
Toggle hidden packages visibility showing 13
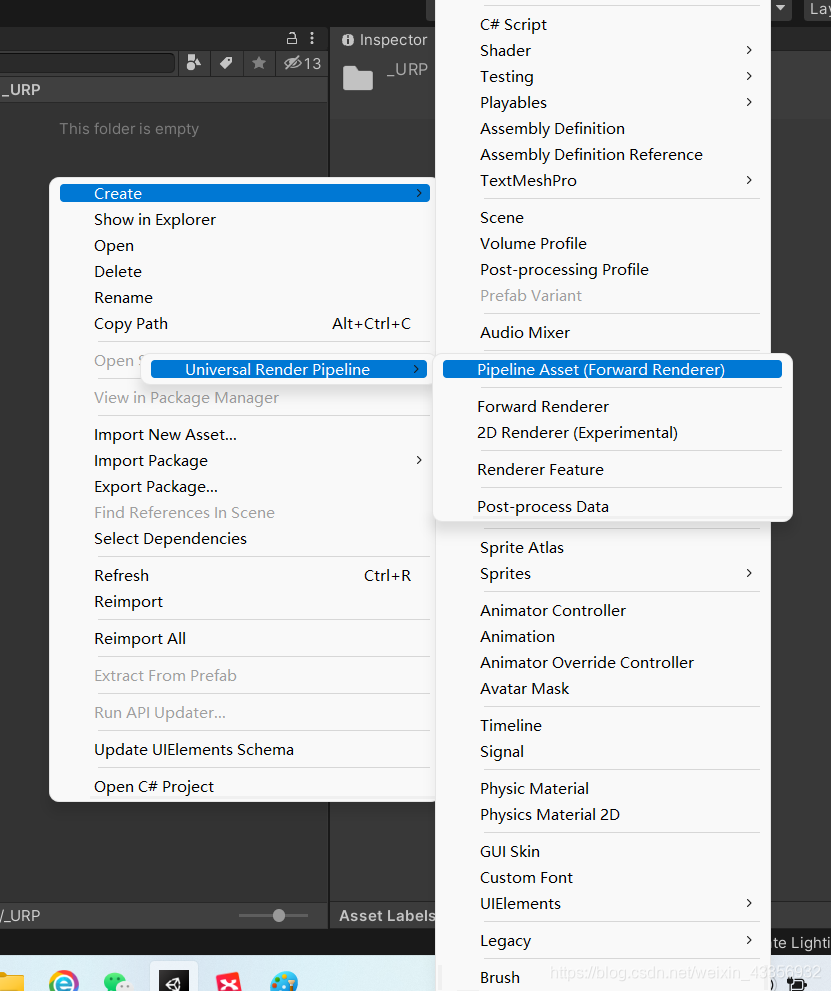click(x=303, y=63)
